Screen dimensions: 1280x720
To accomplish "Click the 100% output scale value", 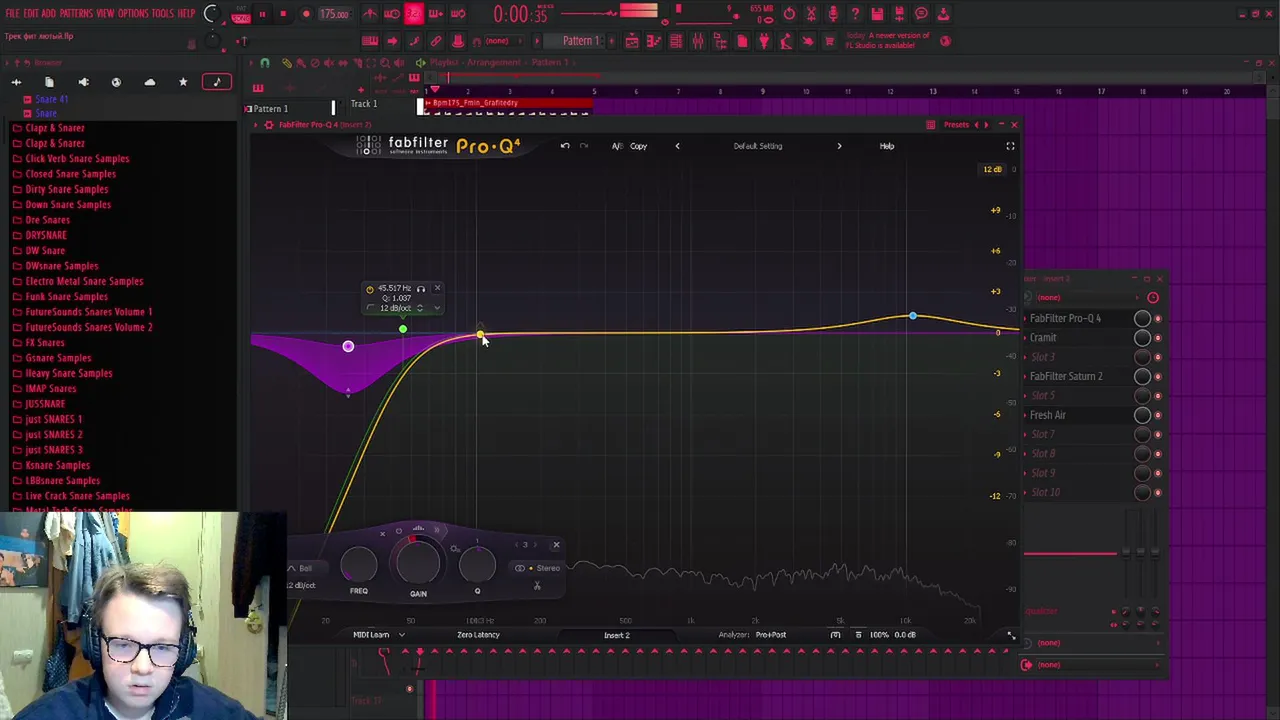I will pyautogui.click(x=879, y=635).
